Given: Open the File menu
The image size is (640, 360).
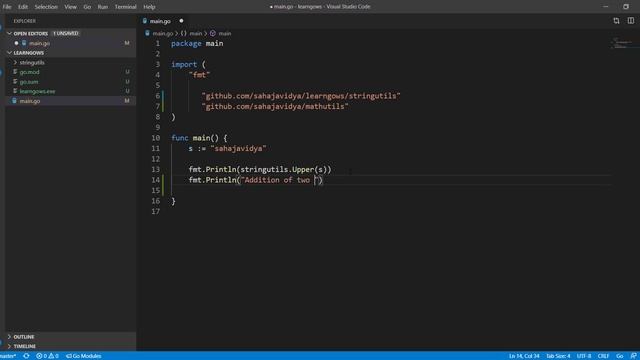Looking at the screenshot, I should [7, 7].
